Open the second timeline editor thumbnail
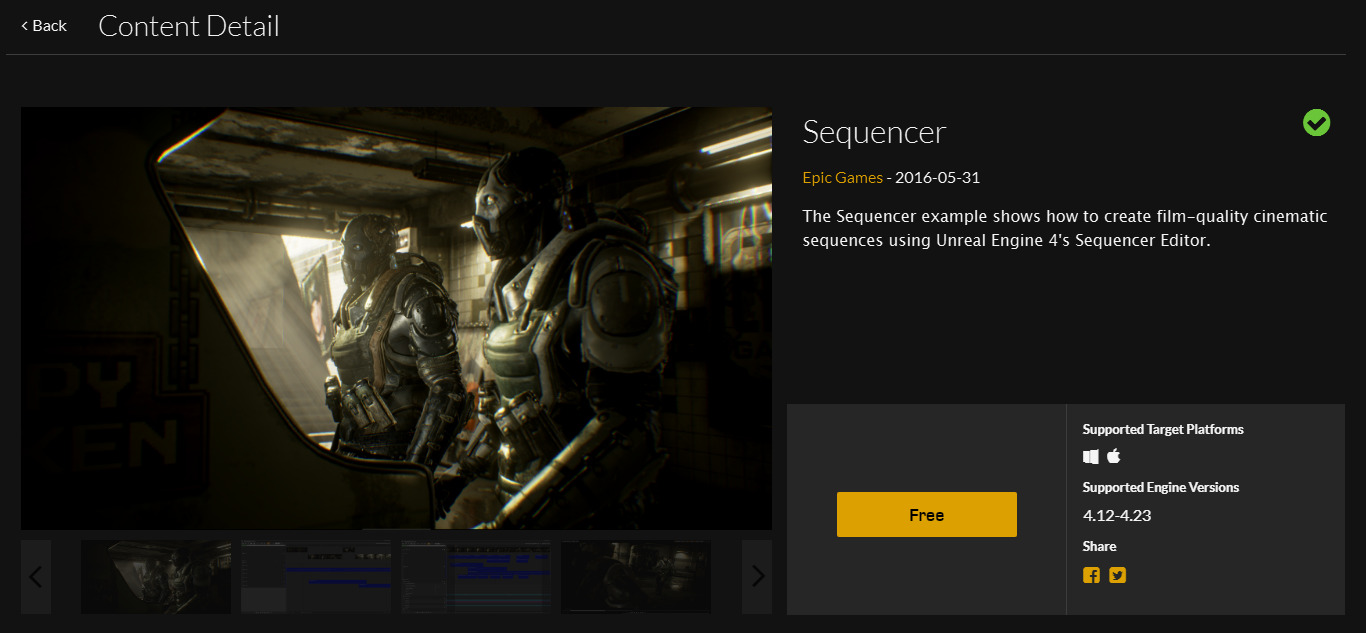 click(x=315, y=577)
